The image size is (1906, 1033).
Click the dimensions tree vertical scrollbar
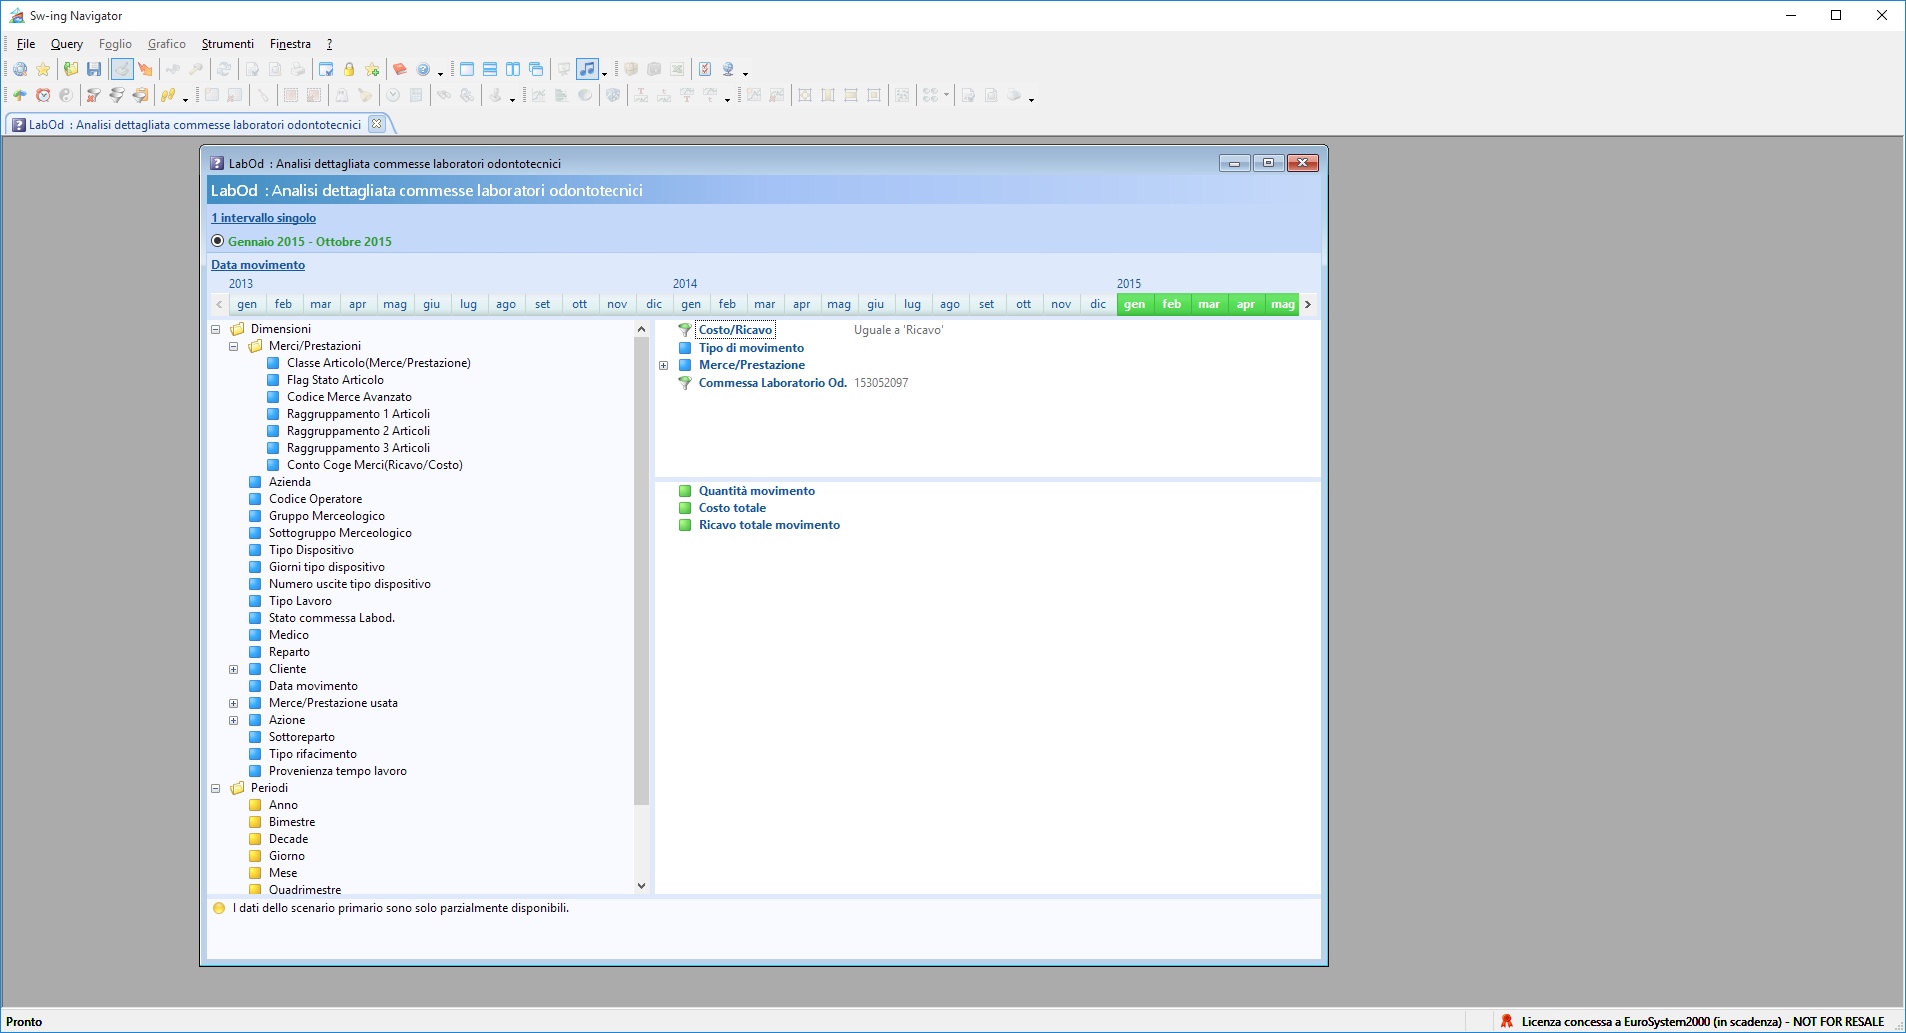[641, 571]
